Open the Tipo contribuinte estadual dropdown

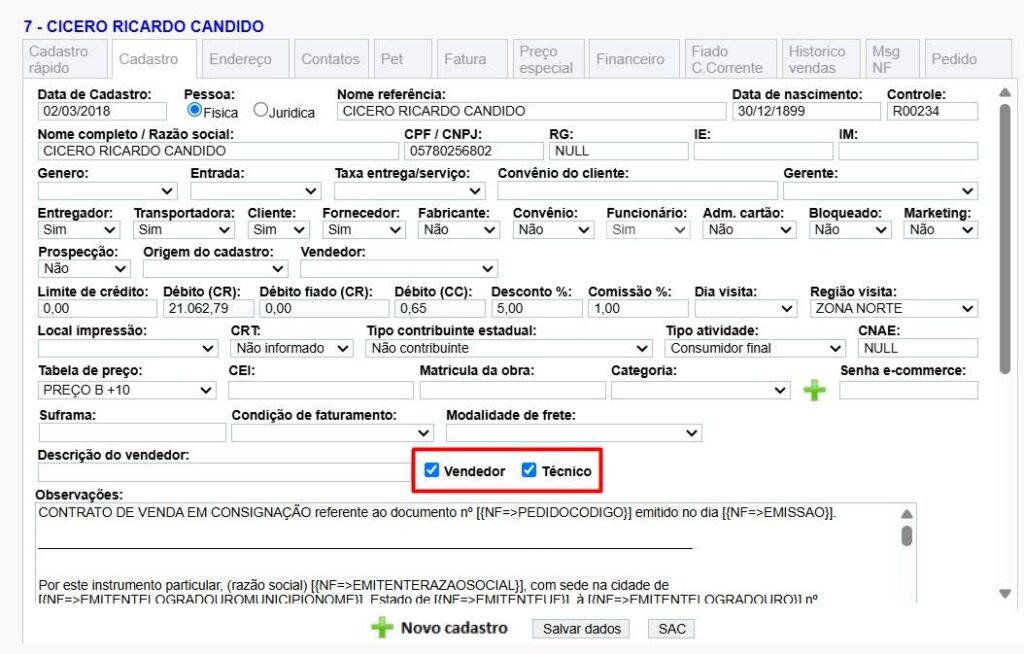[509, 348]
